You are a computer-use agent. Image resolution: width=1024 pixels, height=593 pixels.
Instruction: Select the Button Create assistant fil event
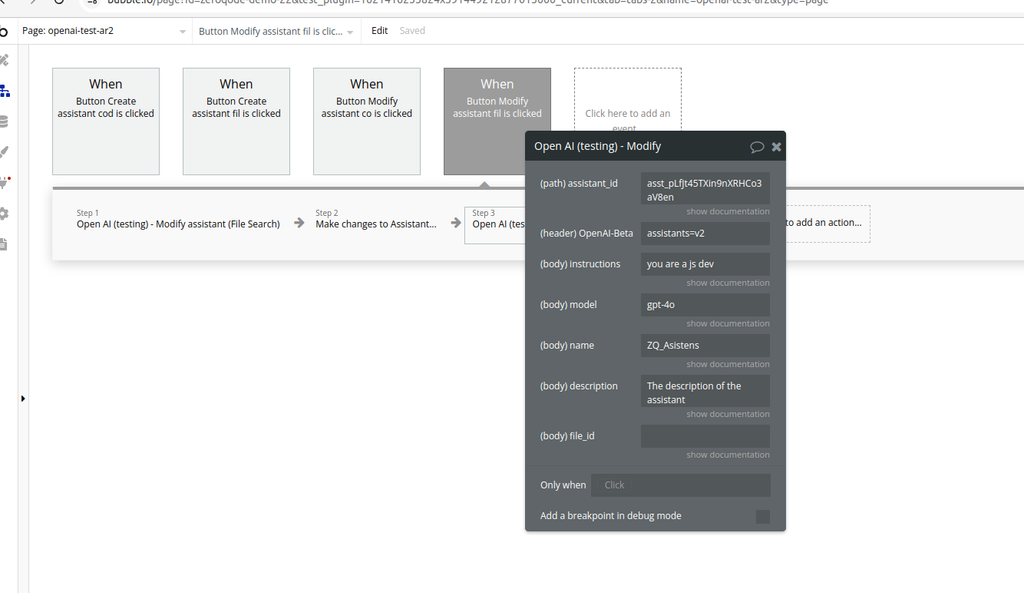point(236,121)
